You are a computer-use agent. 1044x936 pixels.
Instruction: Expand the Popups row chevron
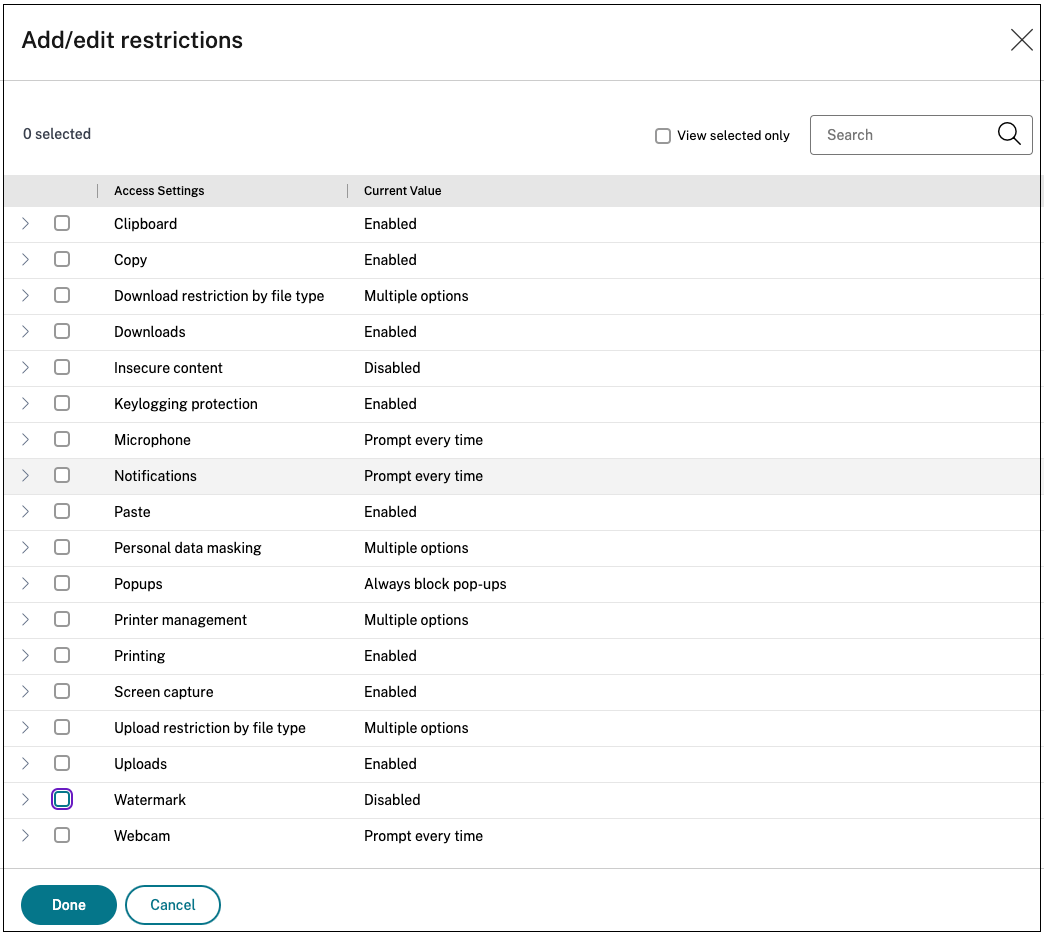pyautogui.click(x=26, y=584)
